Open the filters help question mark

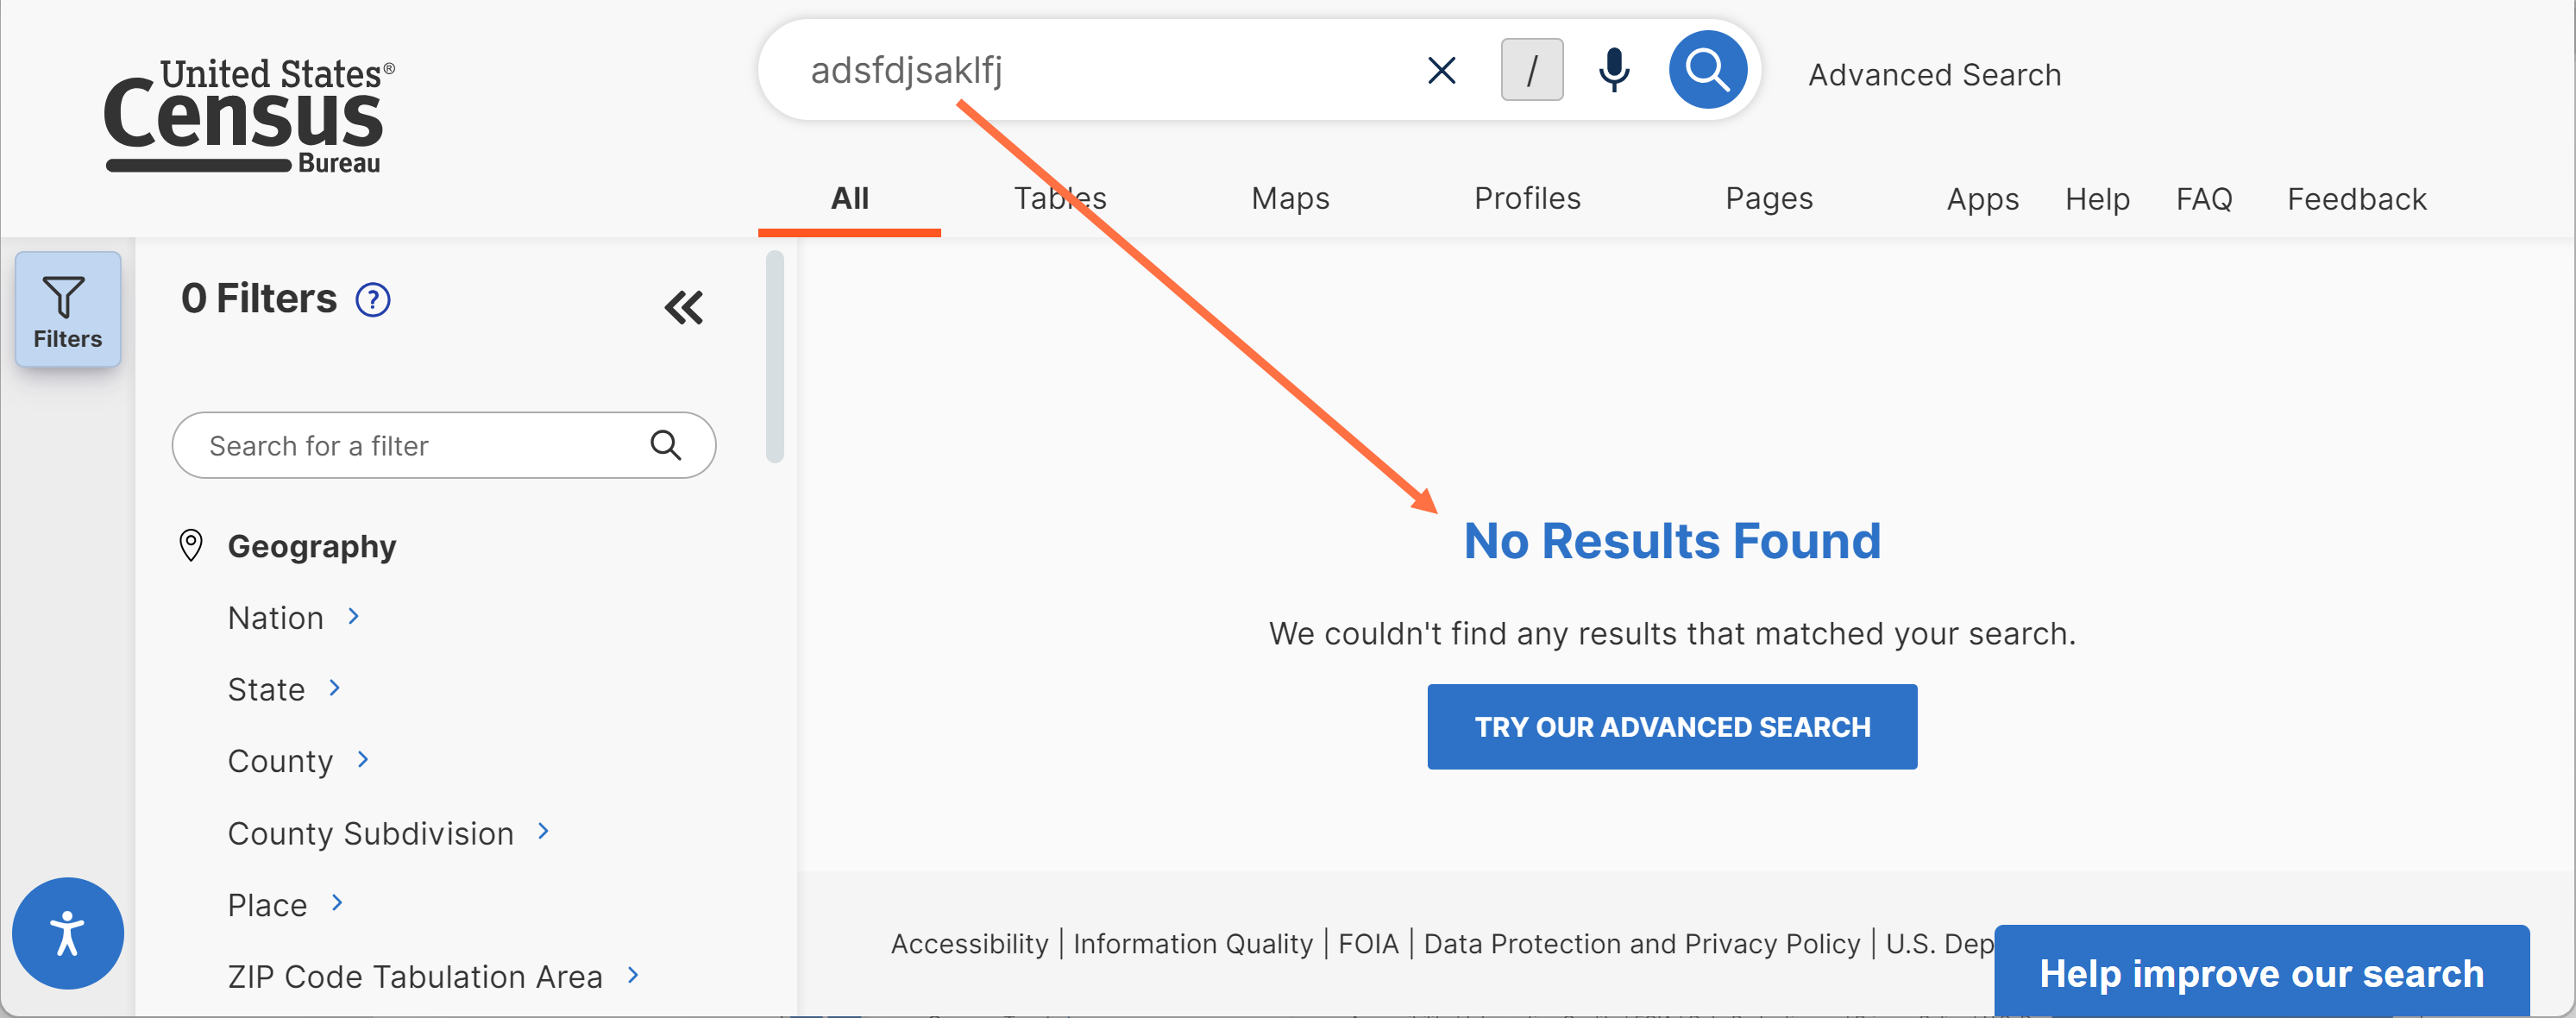[x=373, y=299]
